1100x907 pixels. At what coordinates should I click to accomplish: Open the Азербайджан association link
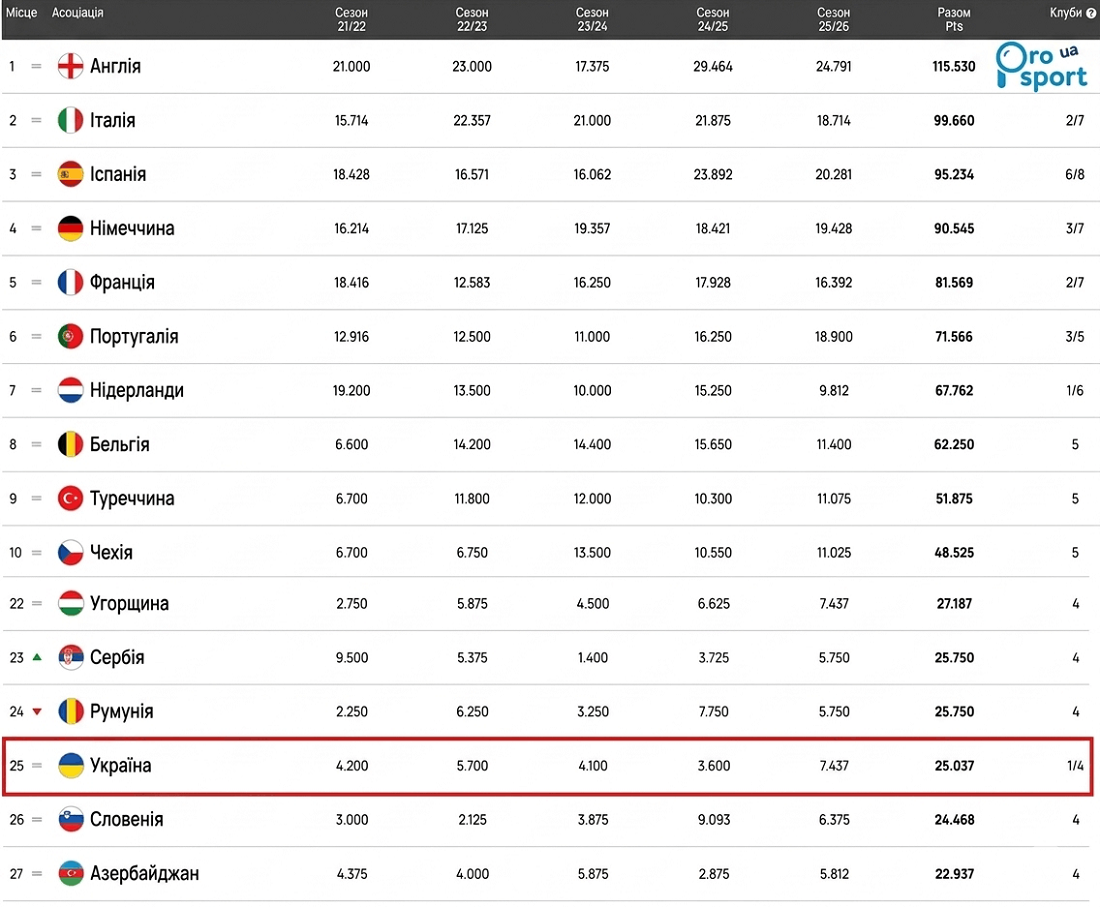[x=144, y=873]
